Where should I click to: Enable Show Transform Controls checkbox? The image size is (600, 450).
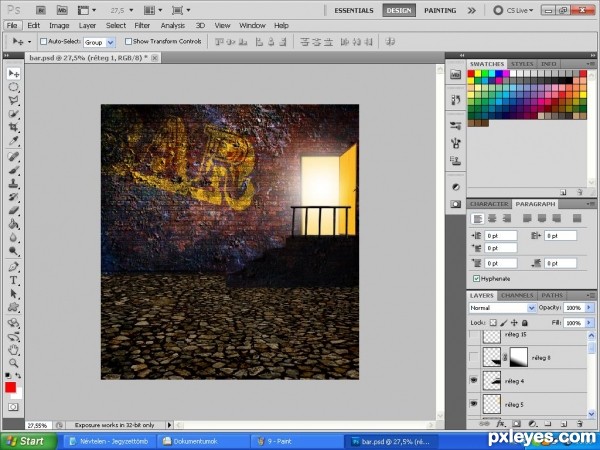(x=129, y=41)
